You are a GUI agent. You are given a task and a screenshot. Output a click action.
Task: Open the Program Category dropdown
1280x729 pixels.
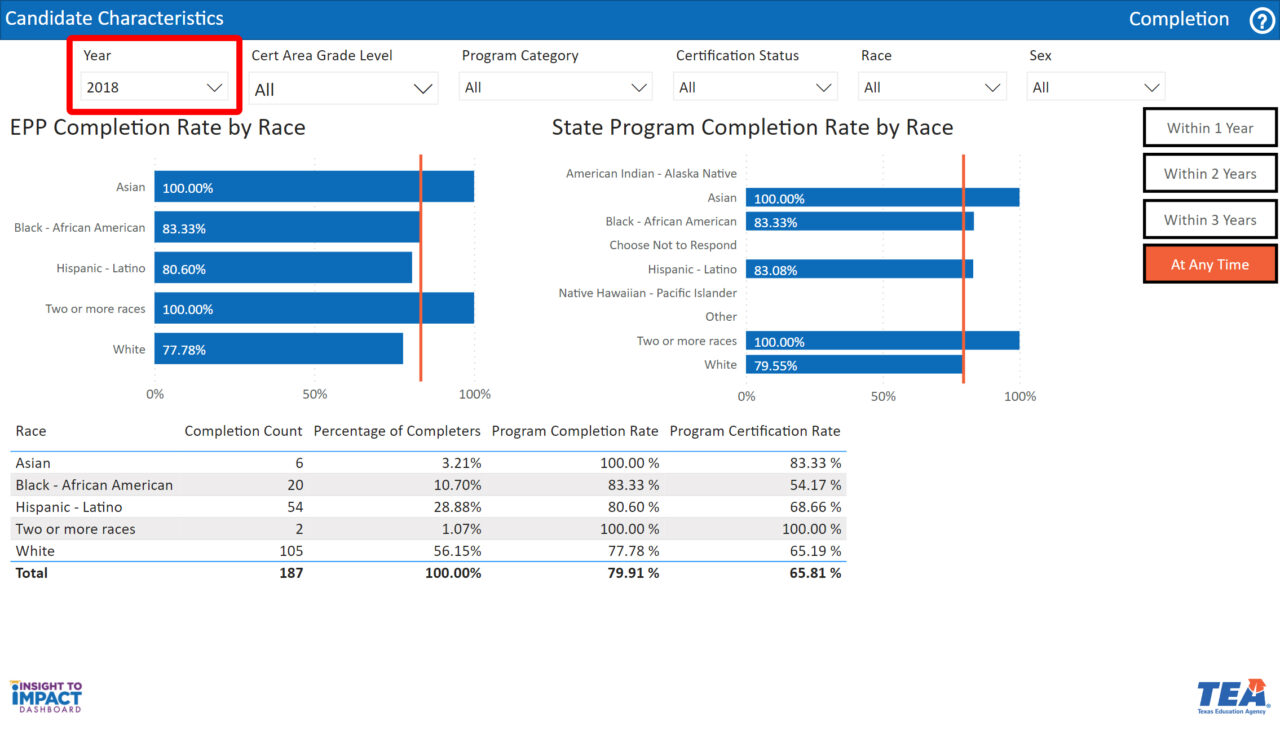tap(556, 88)
